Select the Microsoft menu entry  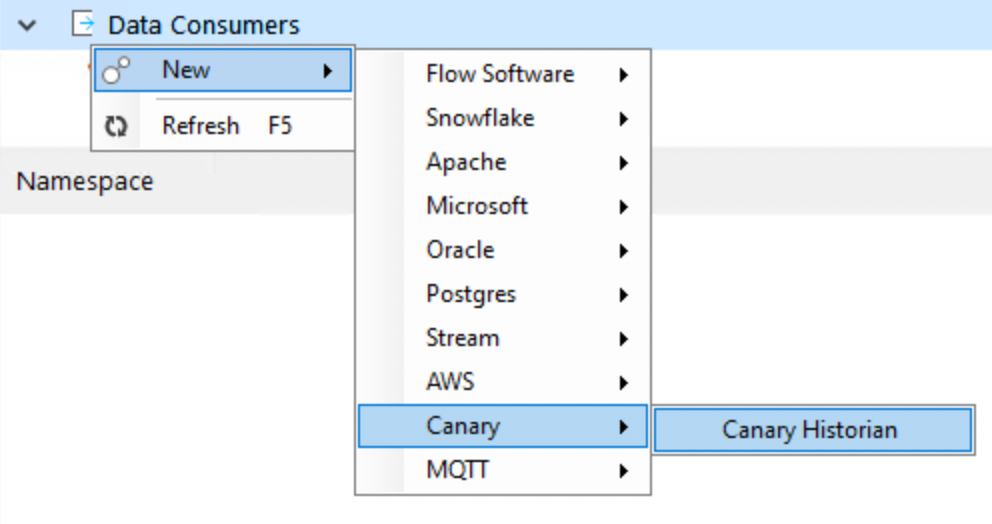click(503, 206)
